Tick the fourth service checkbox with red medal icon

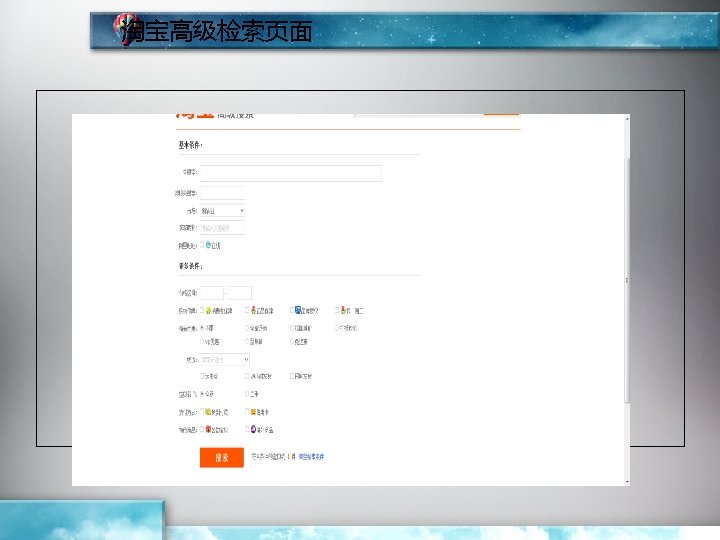coord(337,310)
